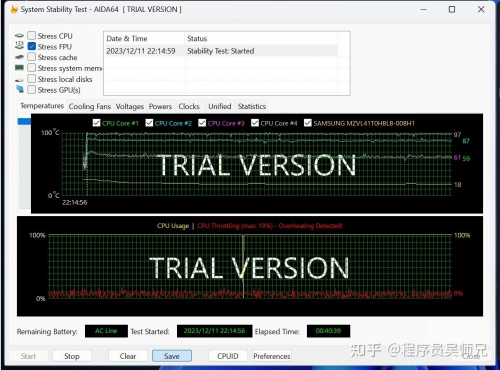Click the 2023/12/11 22:14:59 log timestamp
This screenshot has height=370, width=500.
[x=141, y=51]
